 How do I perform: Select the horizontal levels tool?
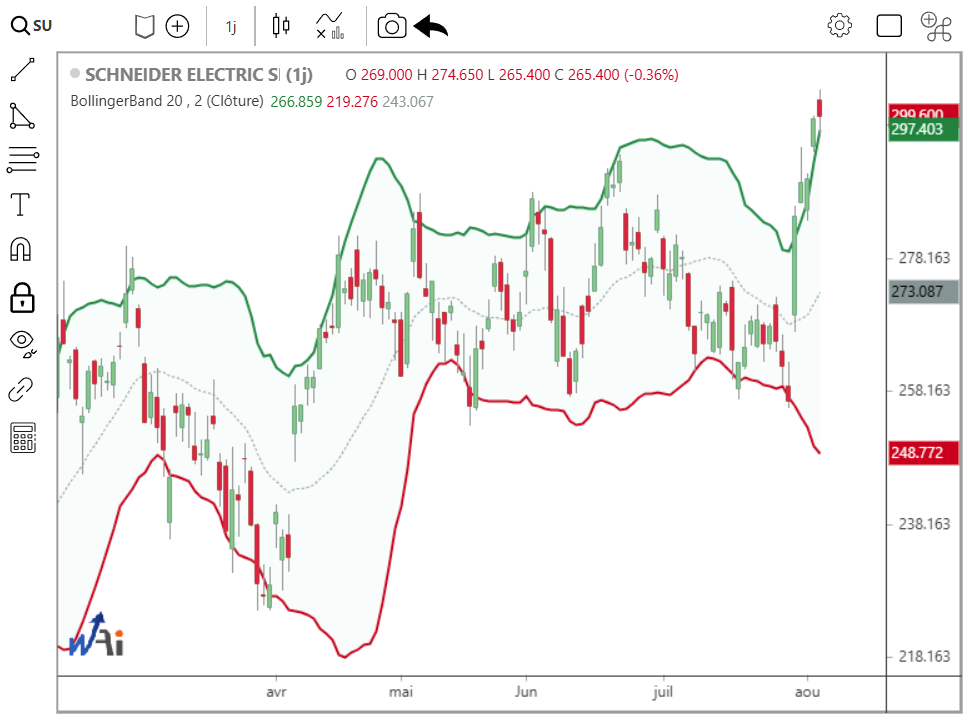pyautogui.click(x=23, y=160)
